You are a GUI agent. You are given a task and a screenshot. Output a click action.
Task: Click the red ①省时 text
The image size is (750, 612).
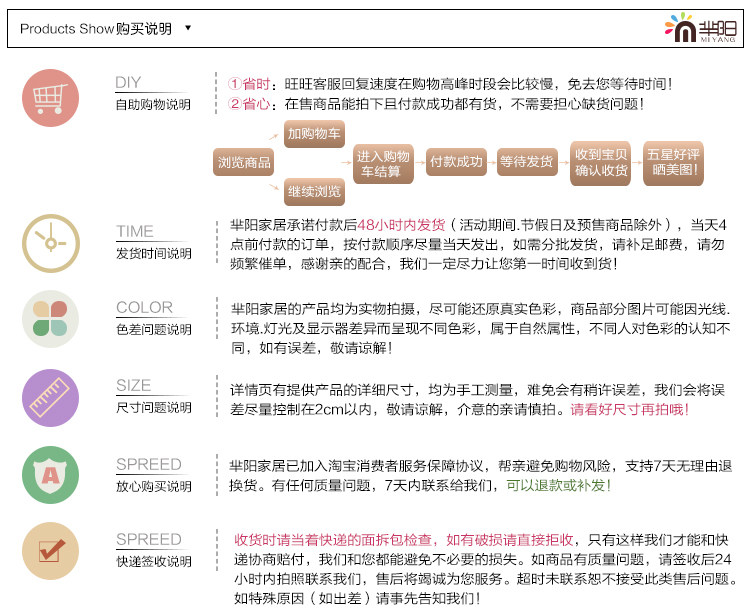249,84
